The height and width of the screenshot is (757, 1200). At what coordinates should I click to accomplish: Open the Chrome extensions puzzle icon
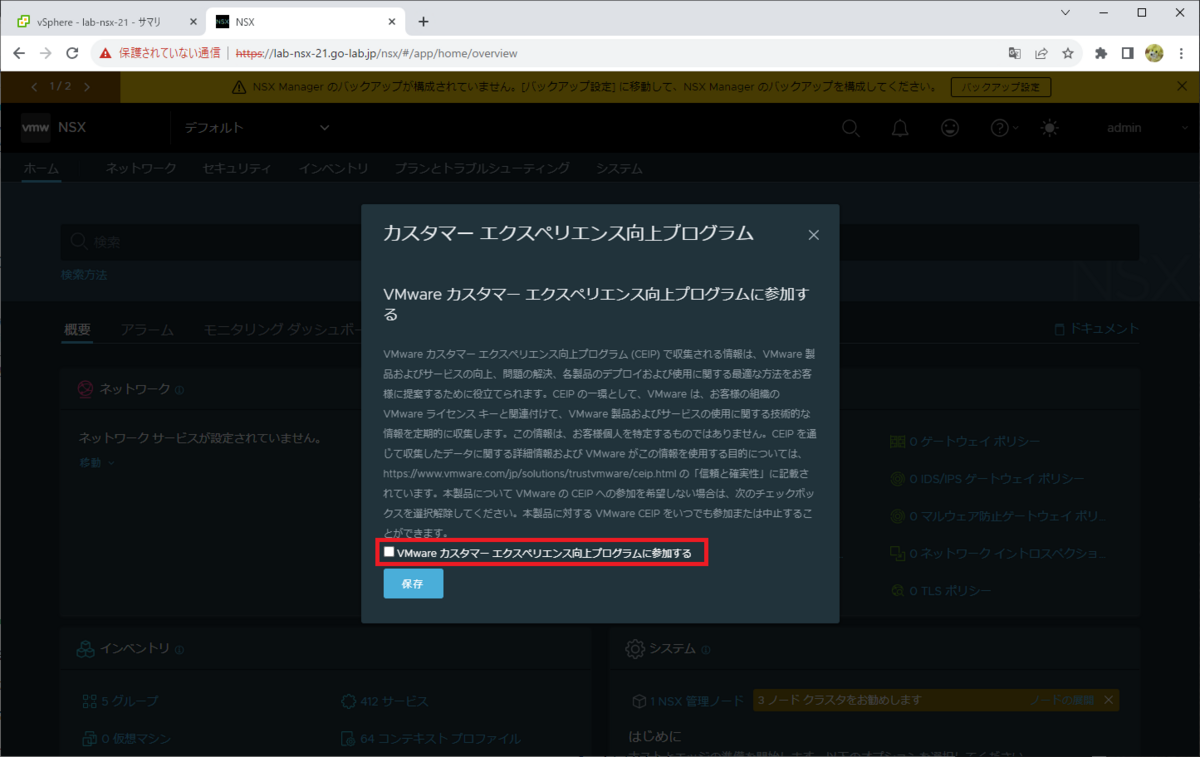(x=1101, y=53)
